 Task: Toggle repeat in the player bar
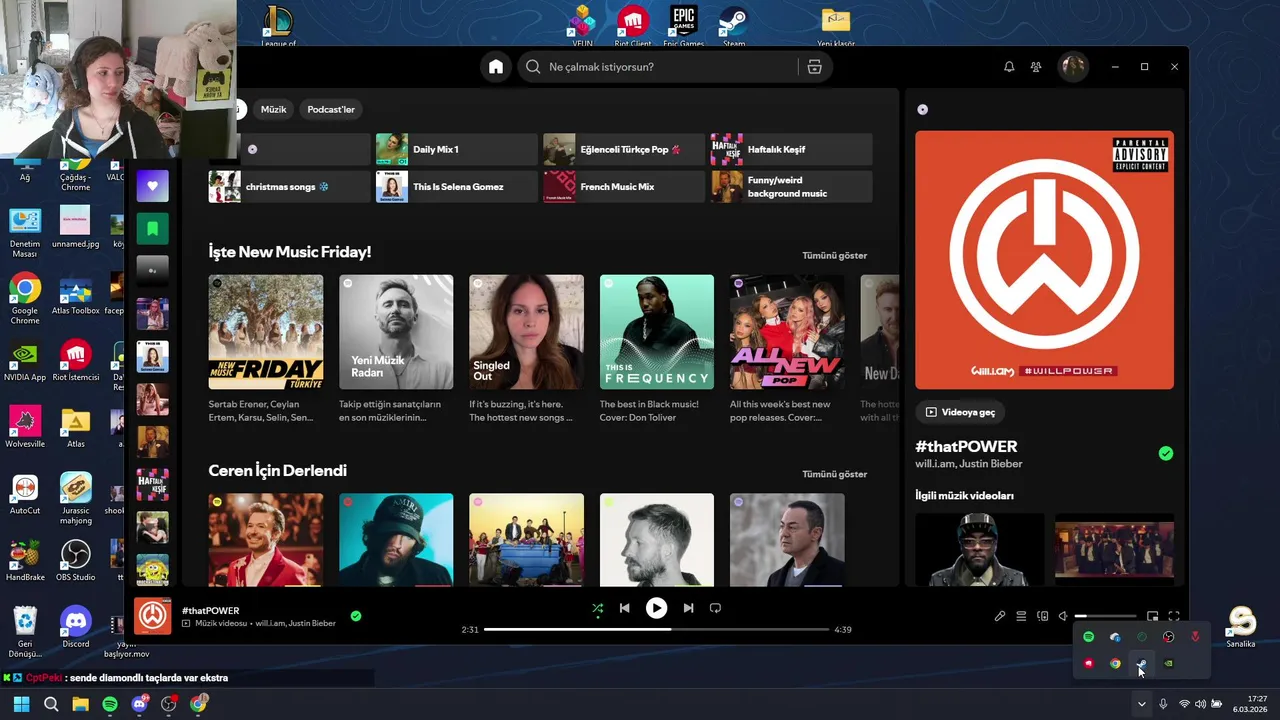pos(715,608)
